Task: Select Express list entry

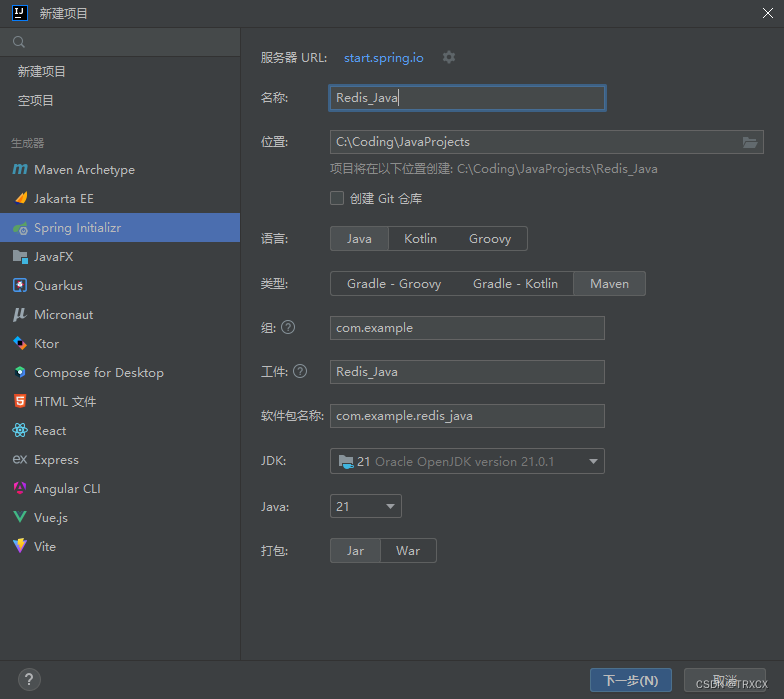Action: pyautogui.click(x=120, y=460)
